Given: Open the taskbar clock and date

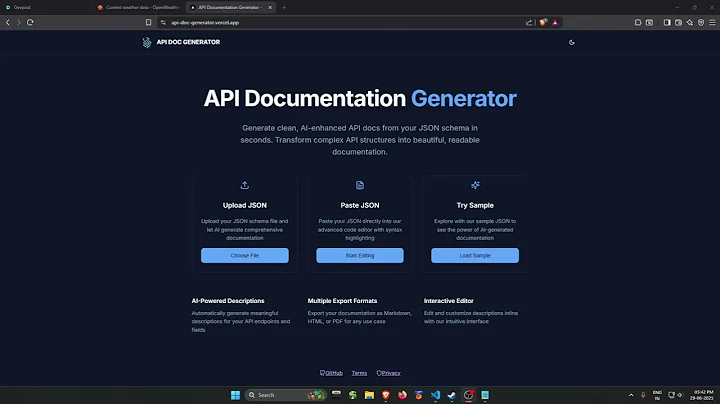Looking at the screenshot, I should tap(702, 395).
